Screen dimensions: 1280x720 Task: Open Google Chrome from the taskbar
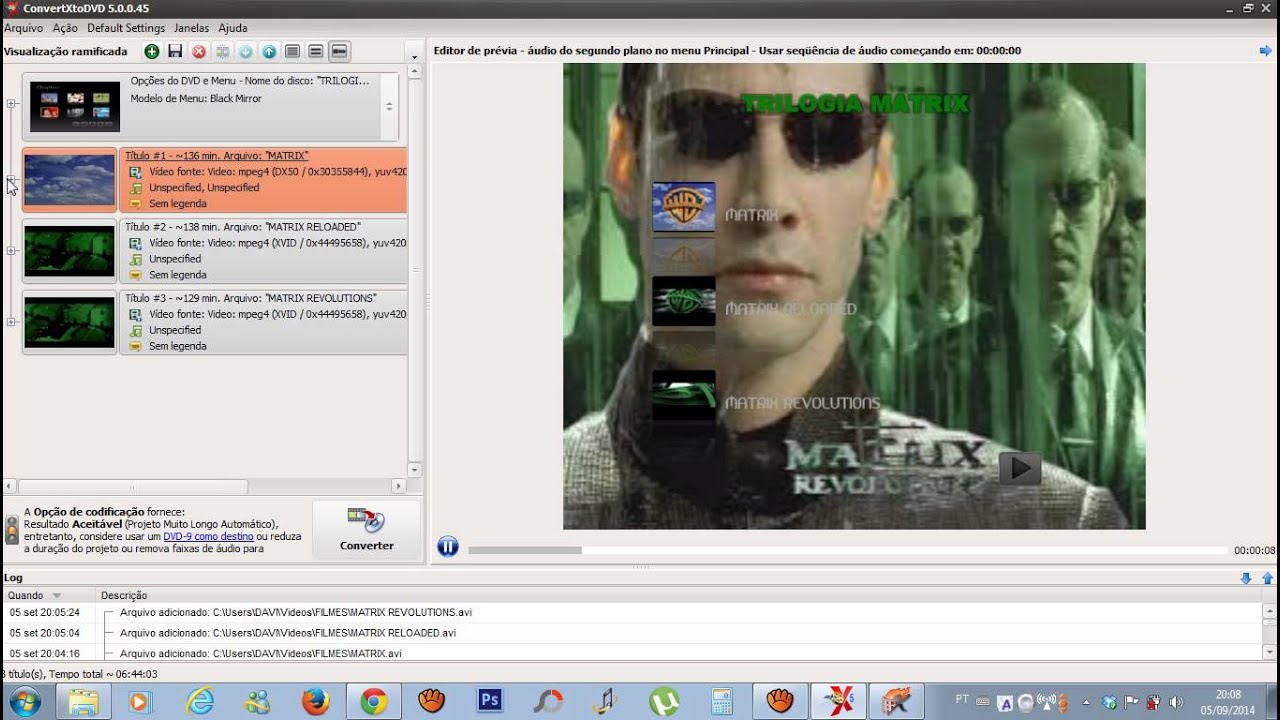click(x=374, y=701)
